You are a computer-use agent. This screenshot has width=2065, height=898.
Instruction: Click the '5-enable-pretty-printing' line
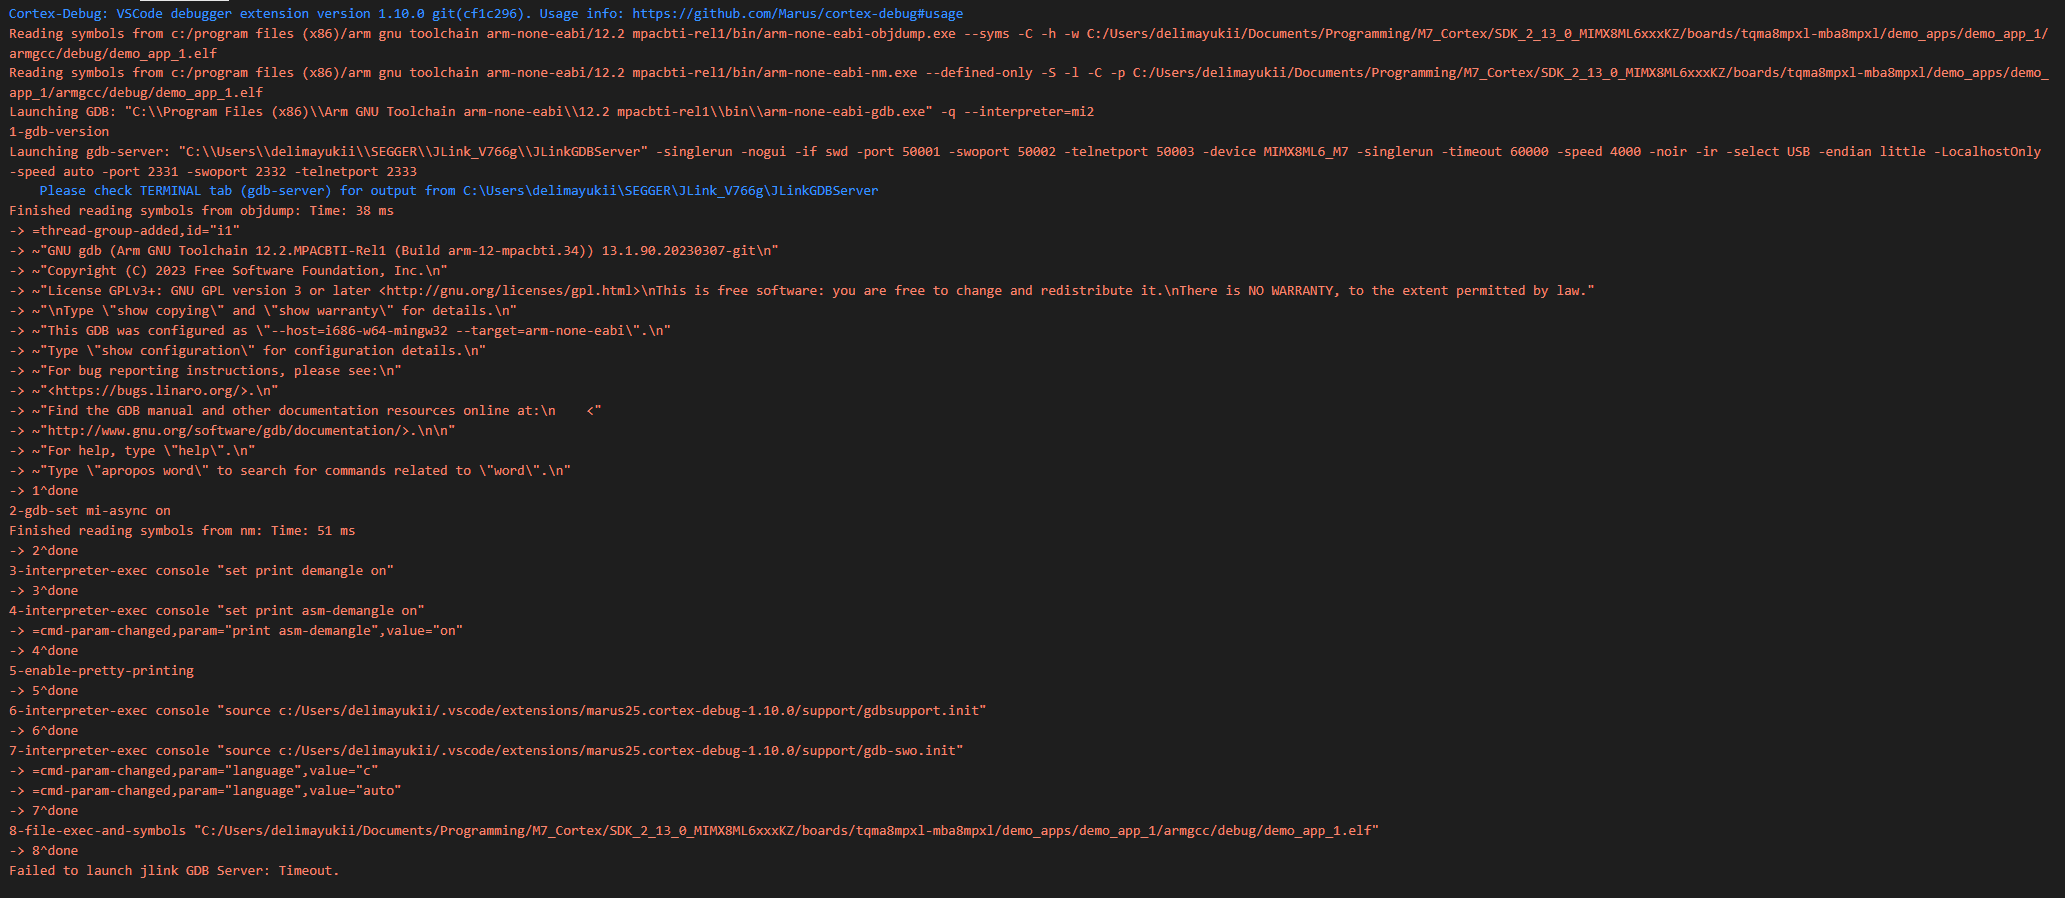point(101,671)
